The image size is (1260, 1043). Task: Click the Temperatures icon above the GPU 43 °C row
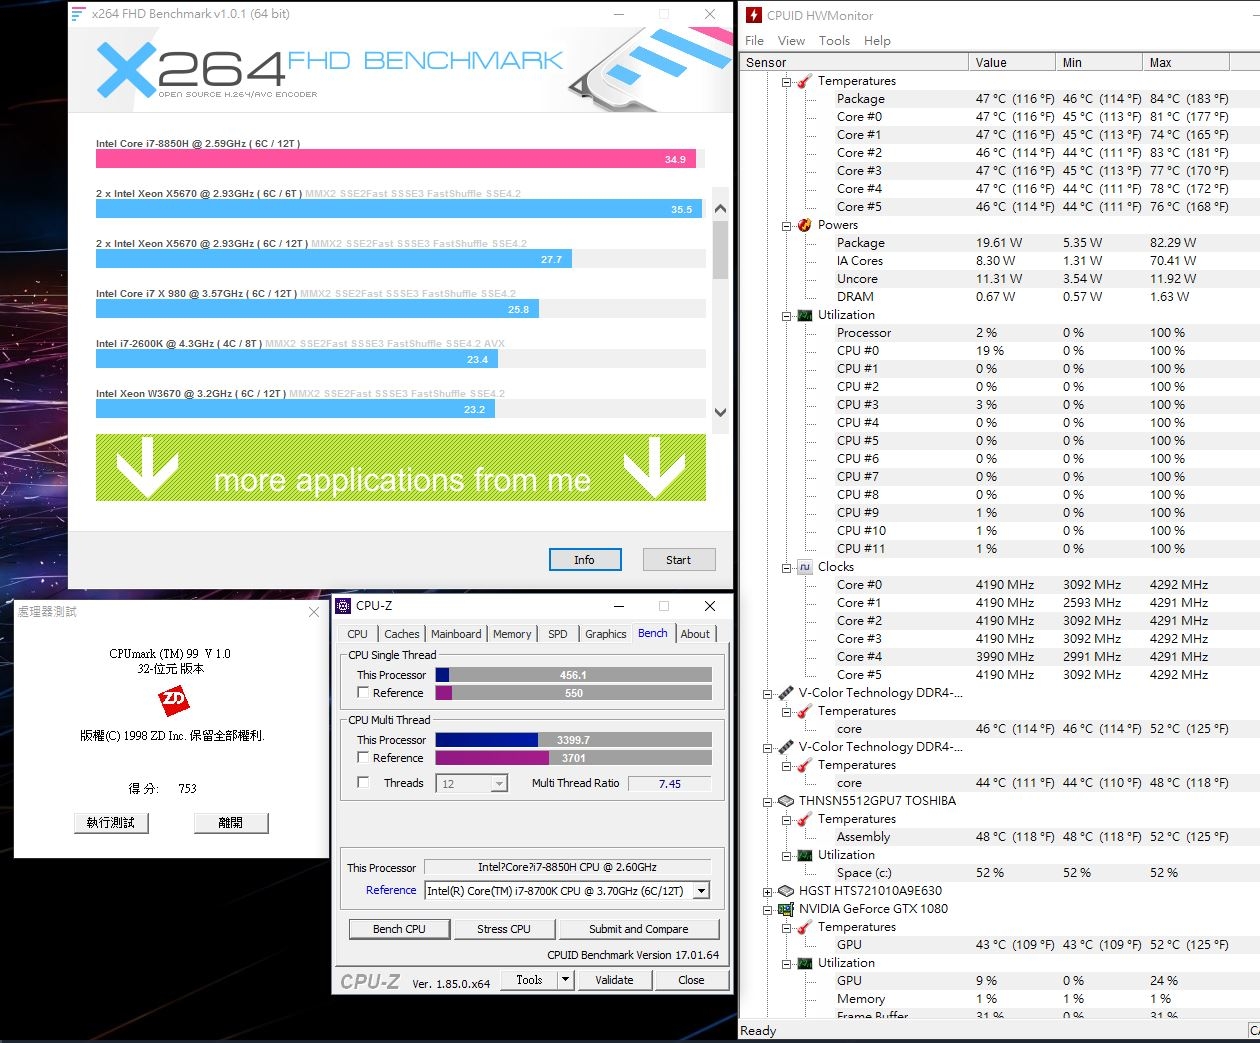tap(804, 927)
